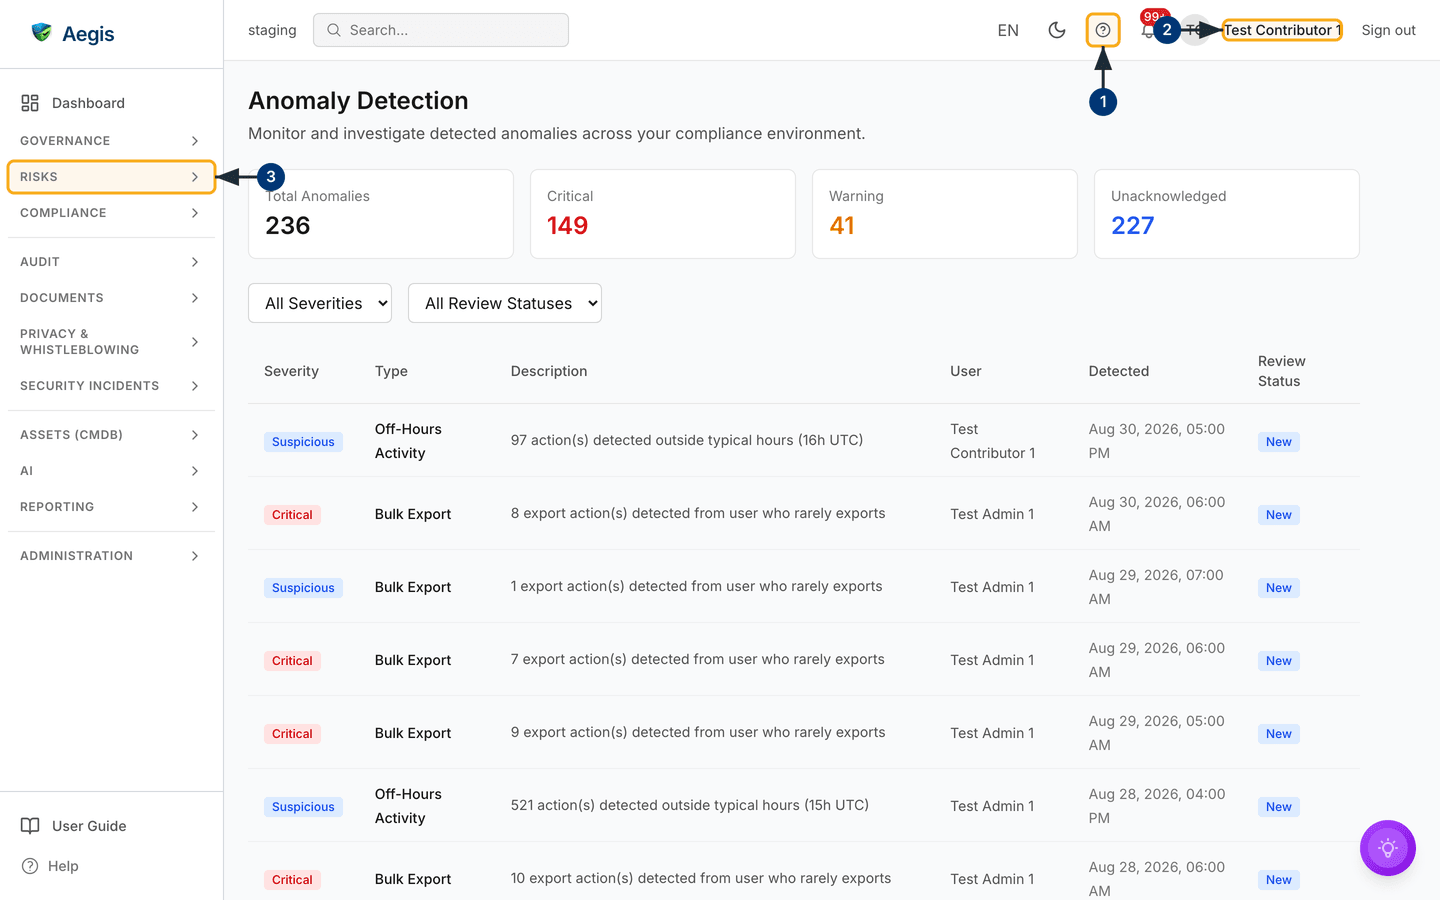Viewport: 1440px width, 900px height.
Task: Click into the Search field
Action: [x=441, y=30]
